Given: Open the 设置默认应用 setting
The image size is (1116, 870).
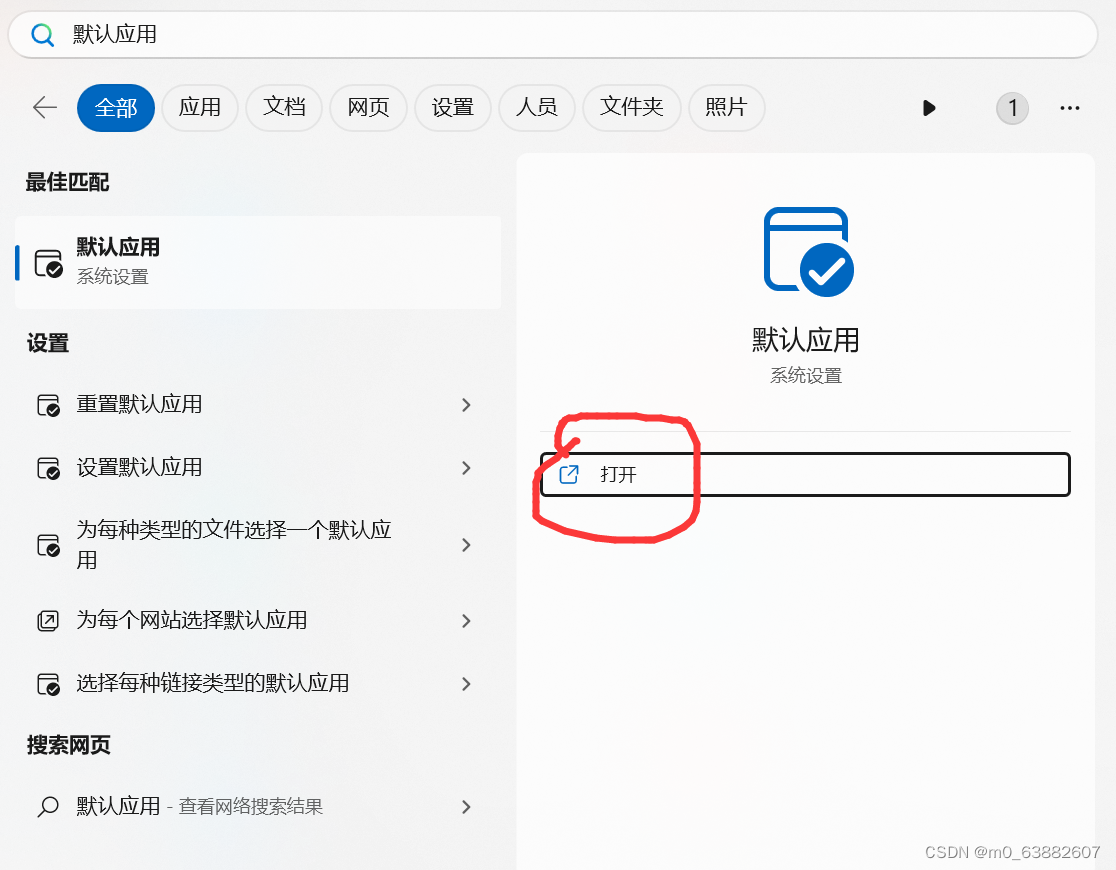Looking at the screenshot, I should click(258, 468).
